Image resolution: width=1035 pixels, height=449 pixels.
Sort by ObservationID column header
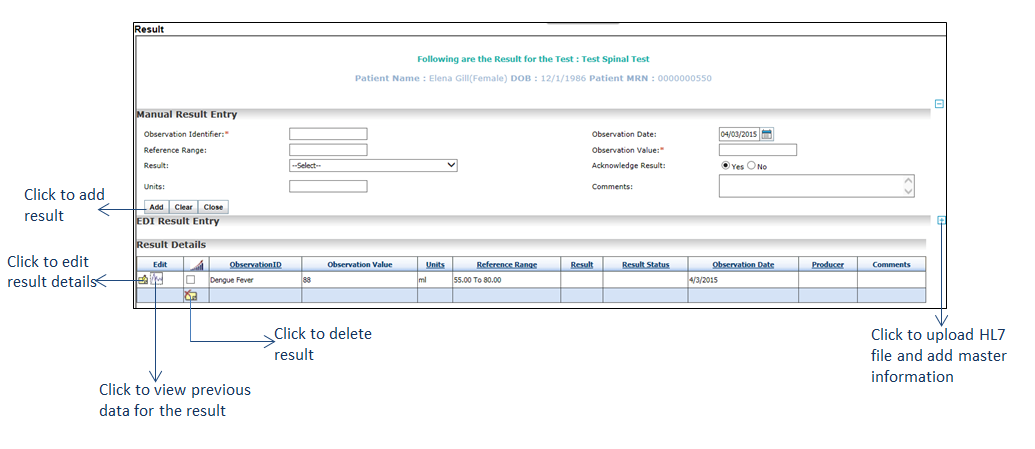coord(255,265)
